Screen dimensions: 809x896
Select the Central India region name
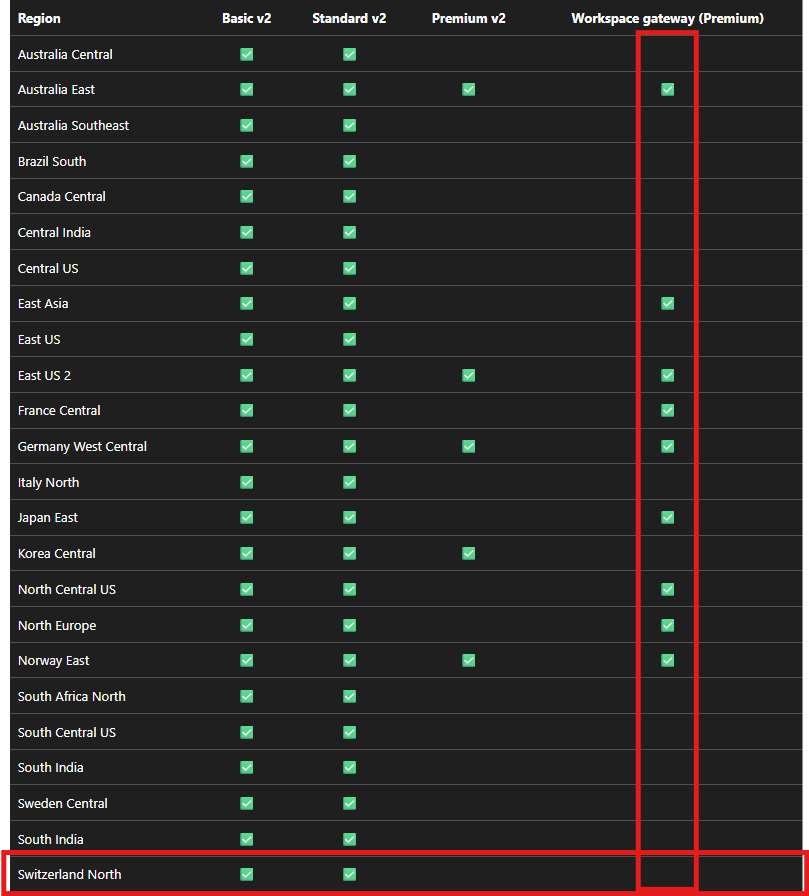54,233
